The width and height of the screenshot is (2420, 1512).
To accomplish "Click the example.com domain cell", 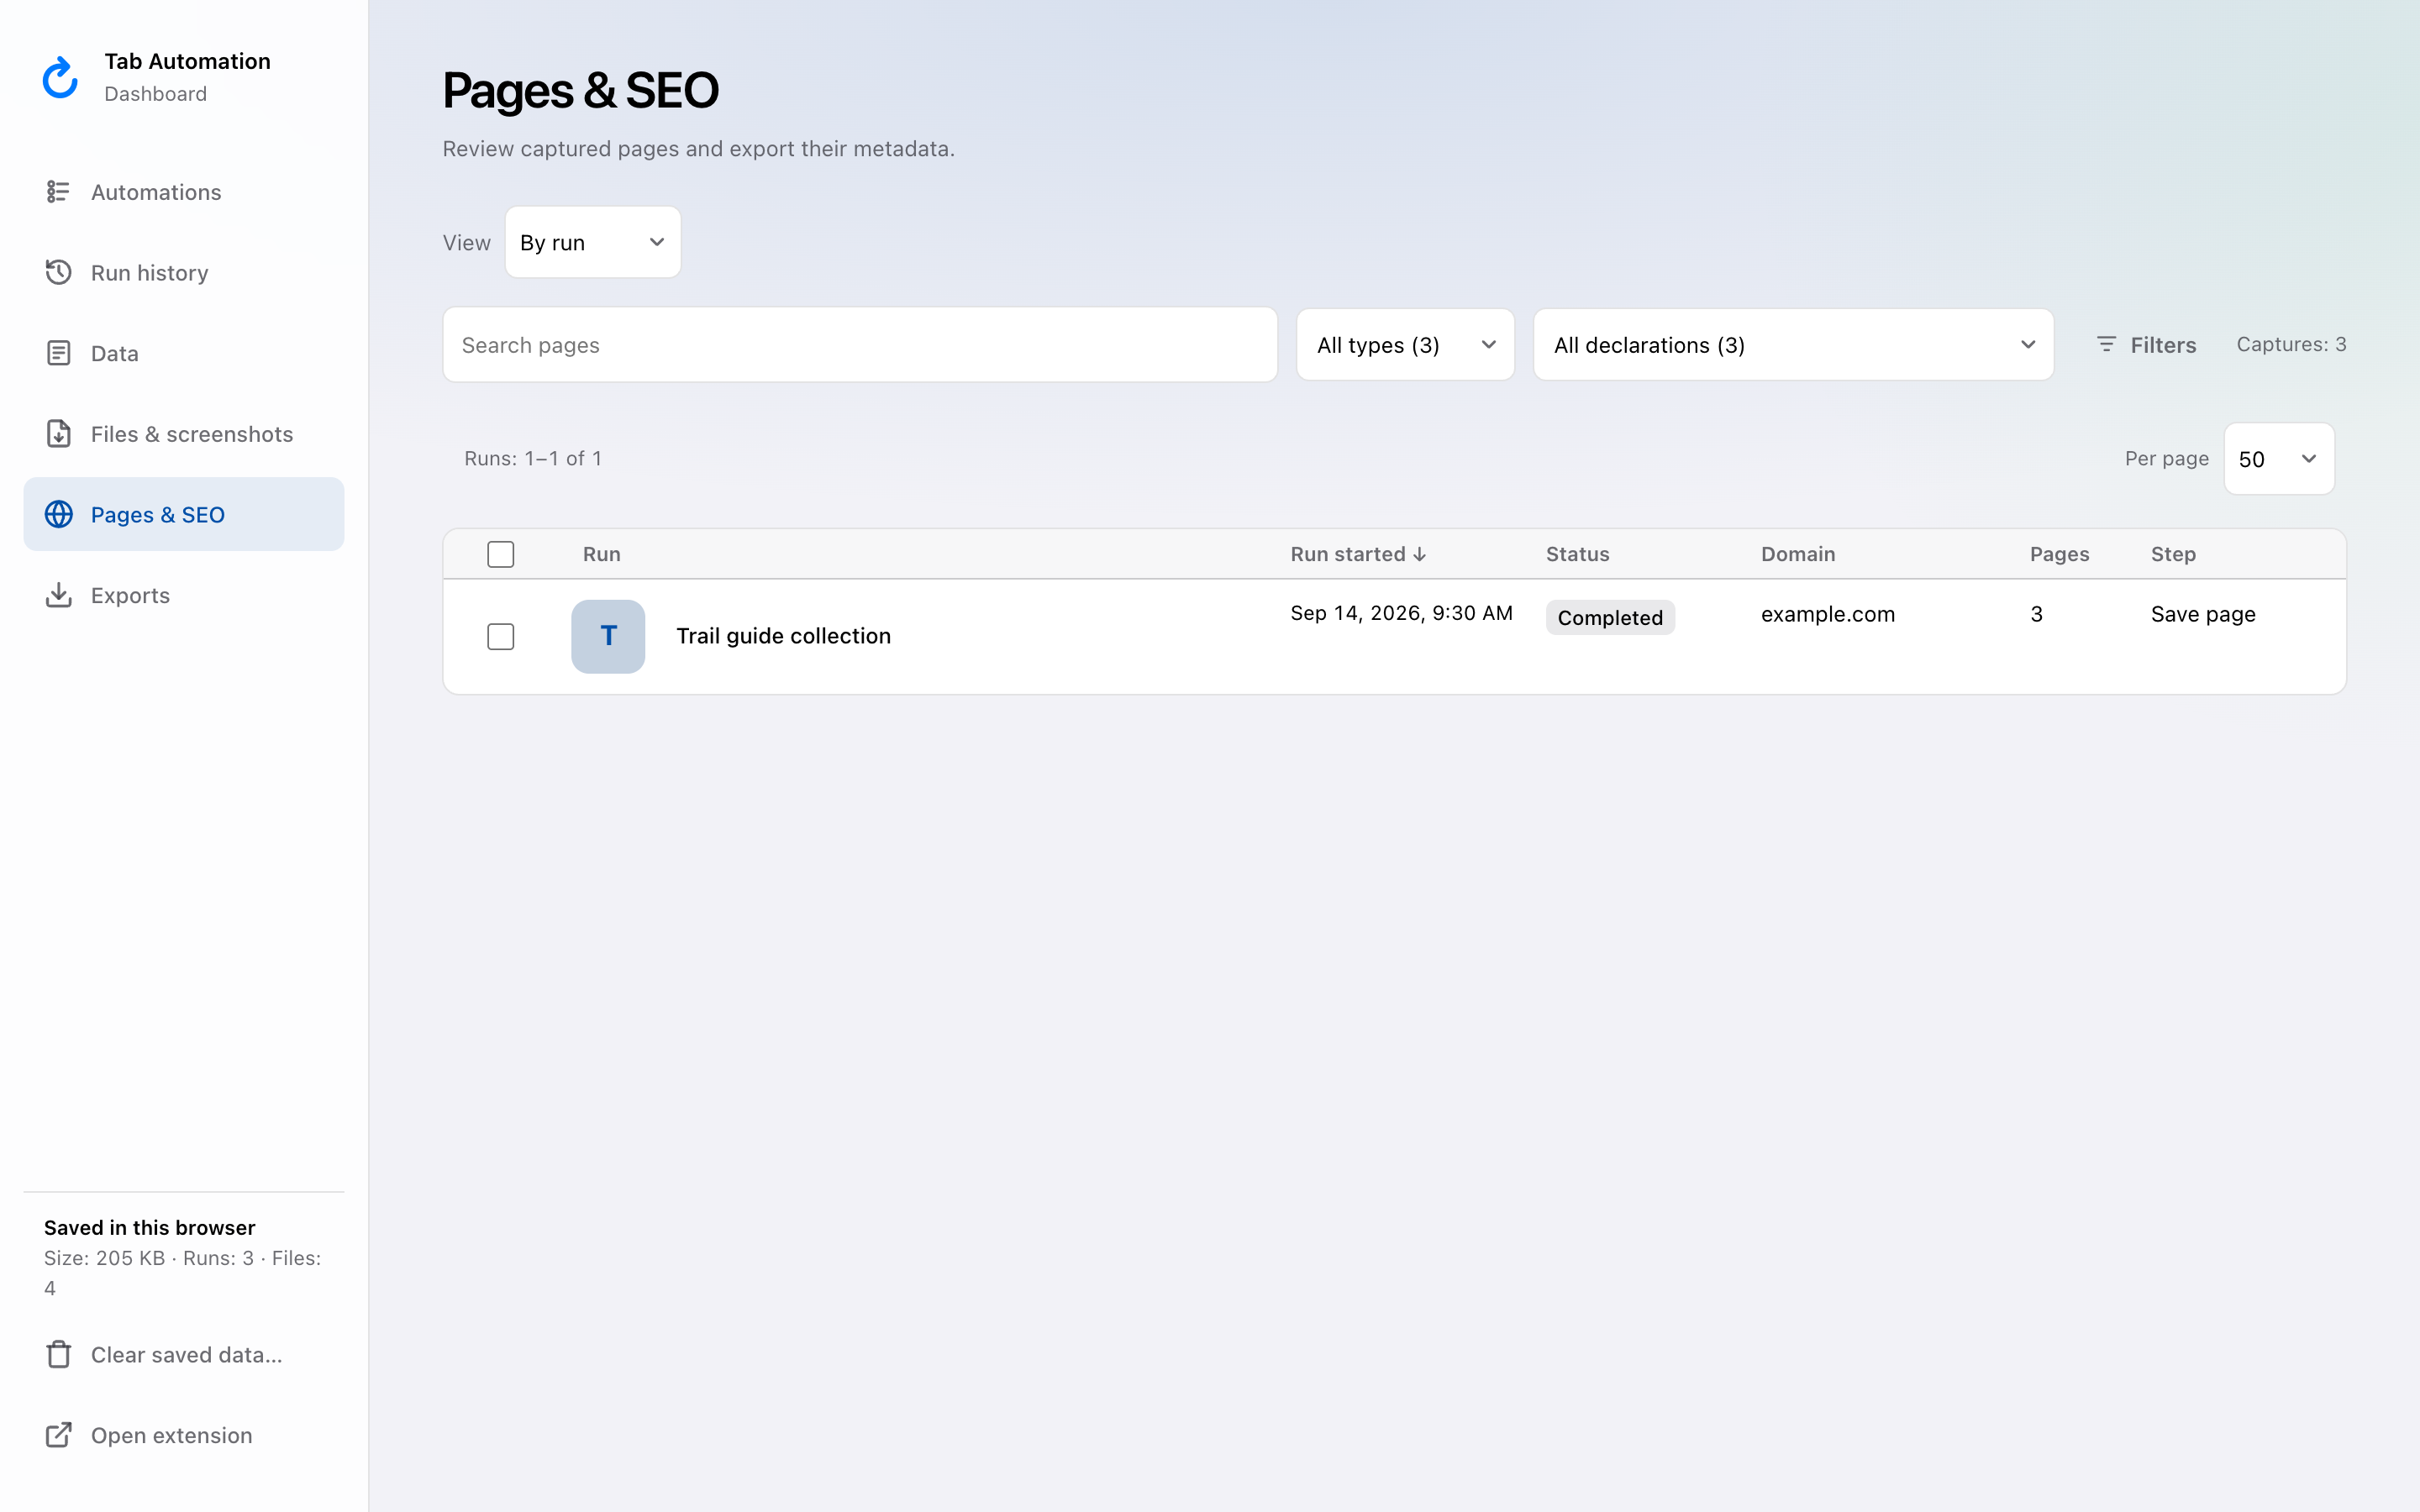I will click(x=1827, y=614).
